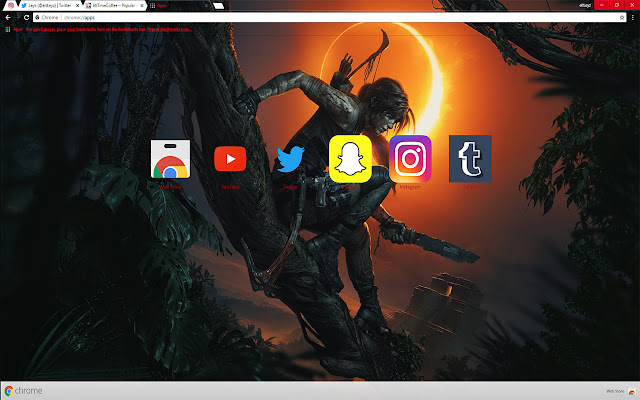Click the profile name button in title bar
The image size is (640, 400).
click(x=584, y=5)
